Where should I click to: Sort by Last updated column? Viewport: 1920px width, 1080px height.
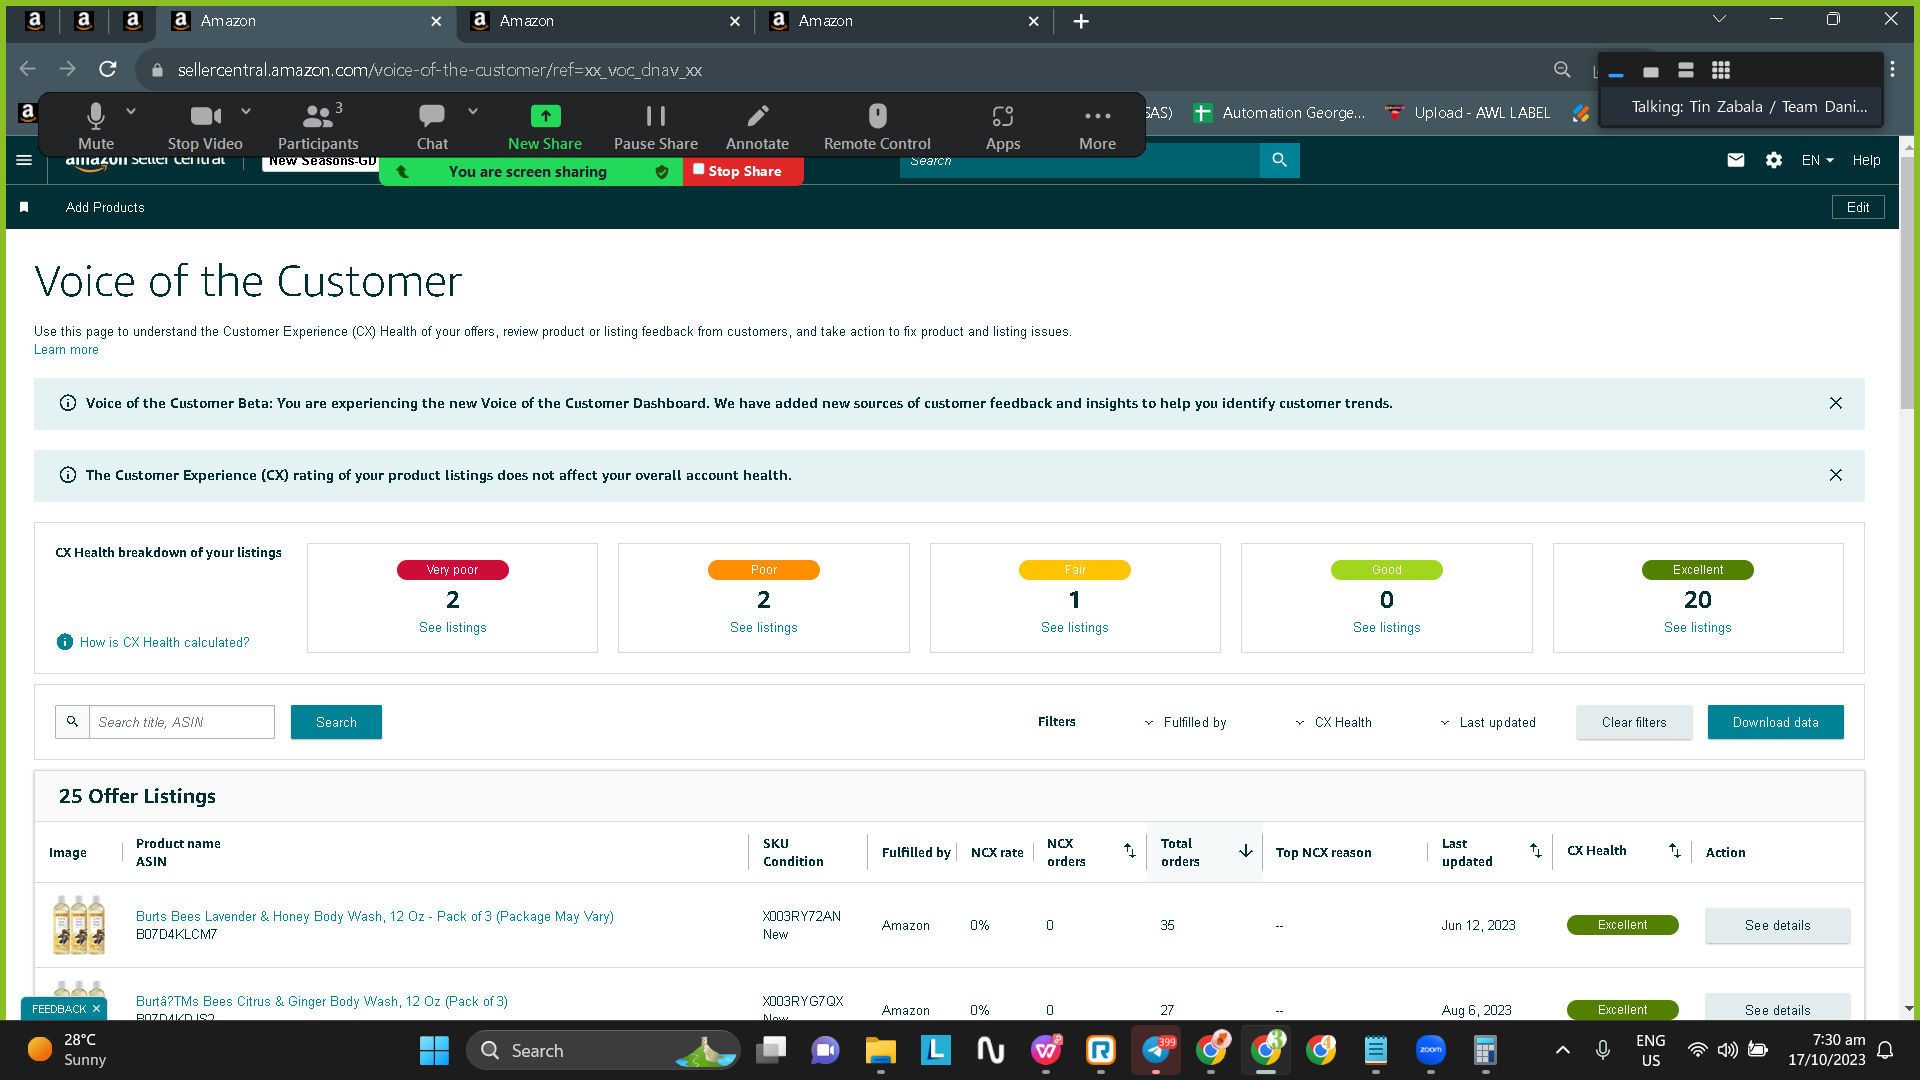[1536, 851]
